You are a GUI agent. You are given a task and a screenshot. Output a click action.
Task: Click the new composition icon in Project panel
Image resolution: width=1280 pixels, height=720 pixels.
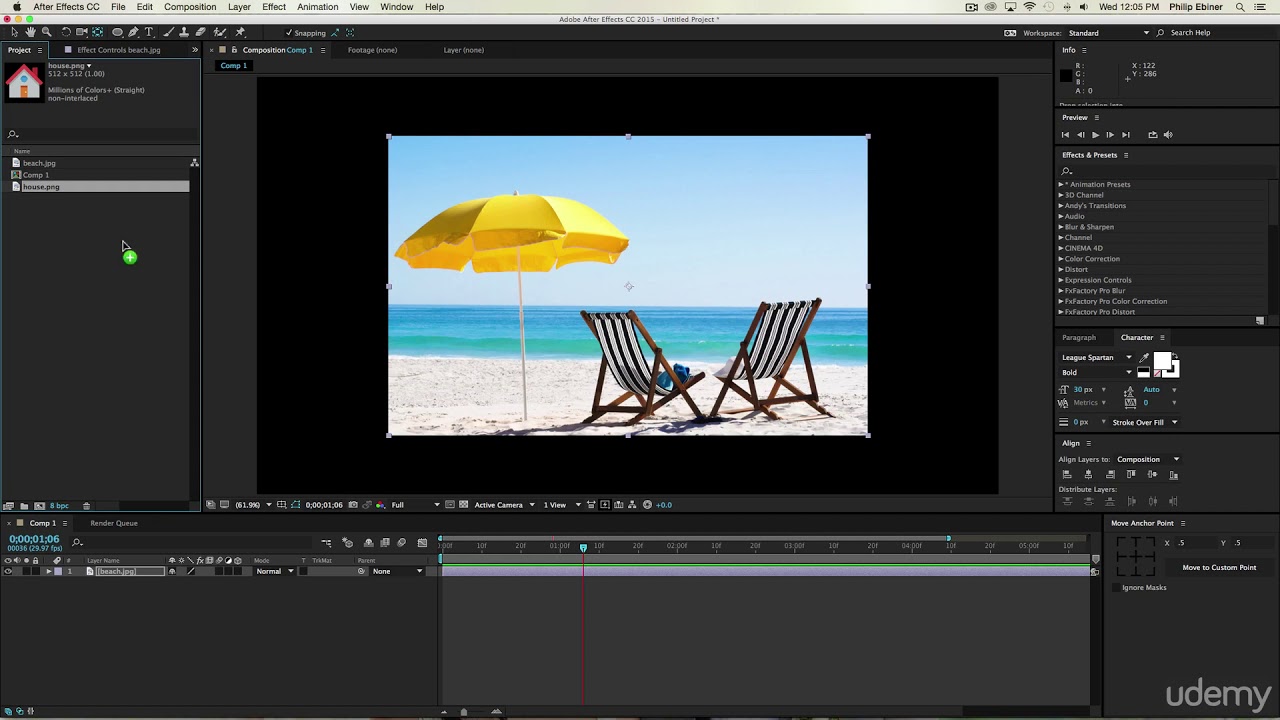coord(39,506)
